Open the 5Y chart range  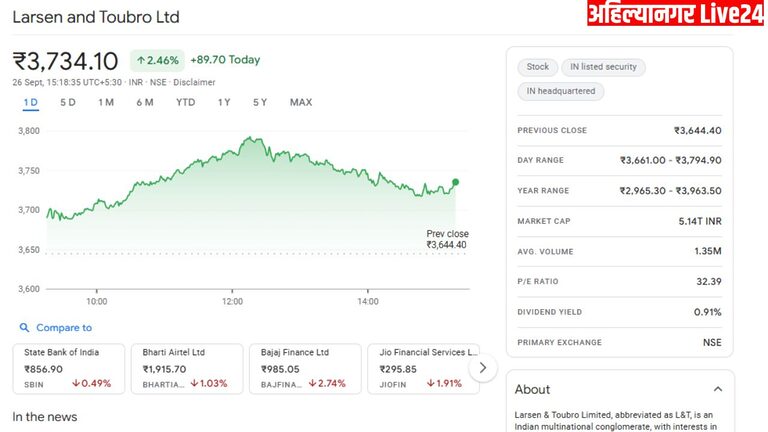coord(260,102)
